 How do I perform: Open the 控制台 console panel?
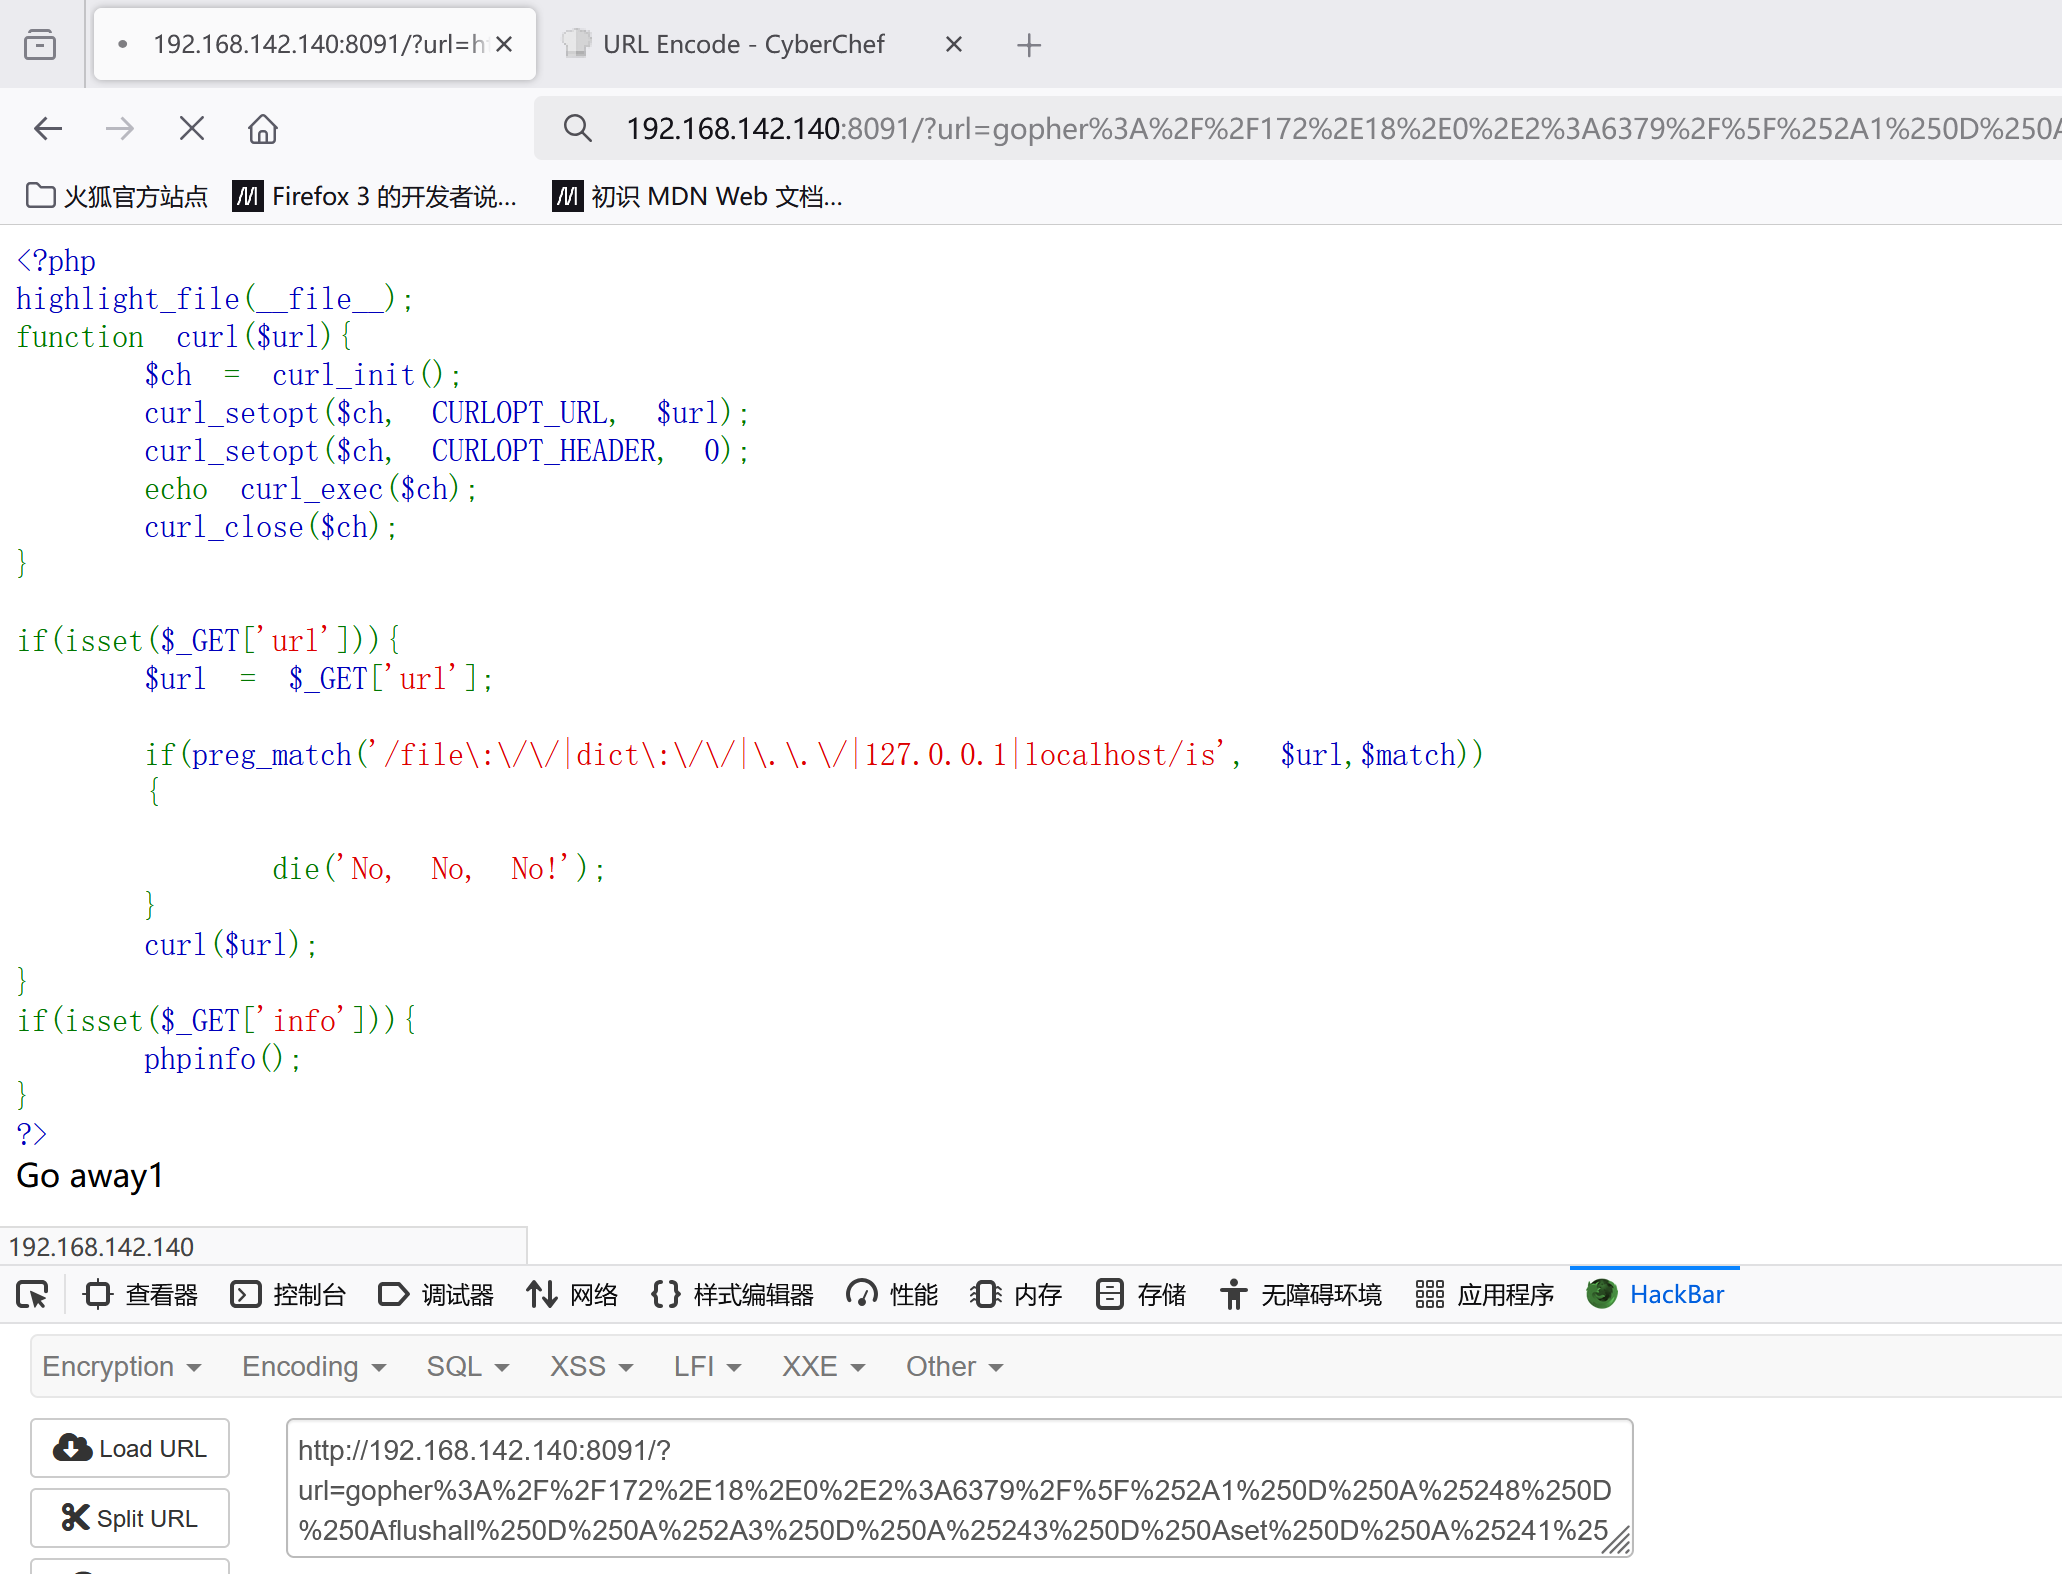pos(288,1295)
